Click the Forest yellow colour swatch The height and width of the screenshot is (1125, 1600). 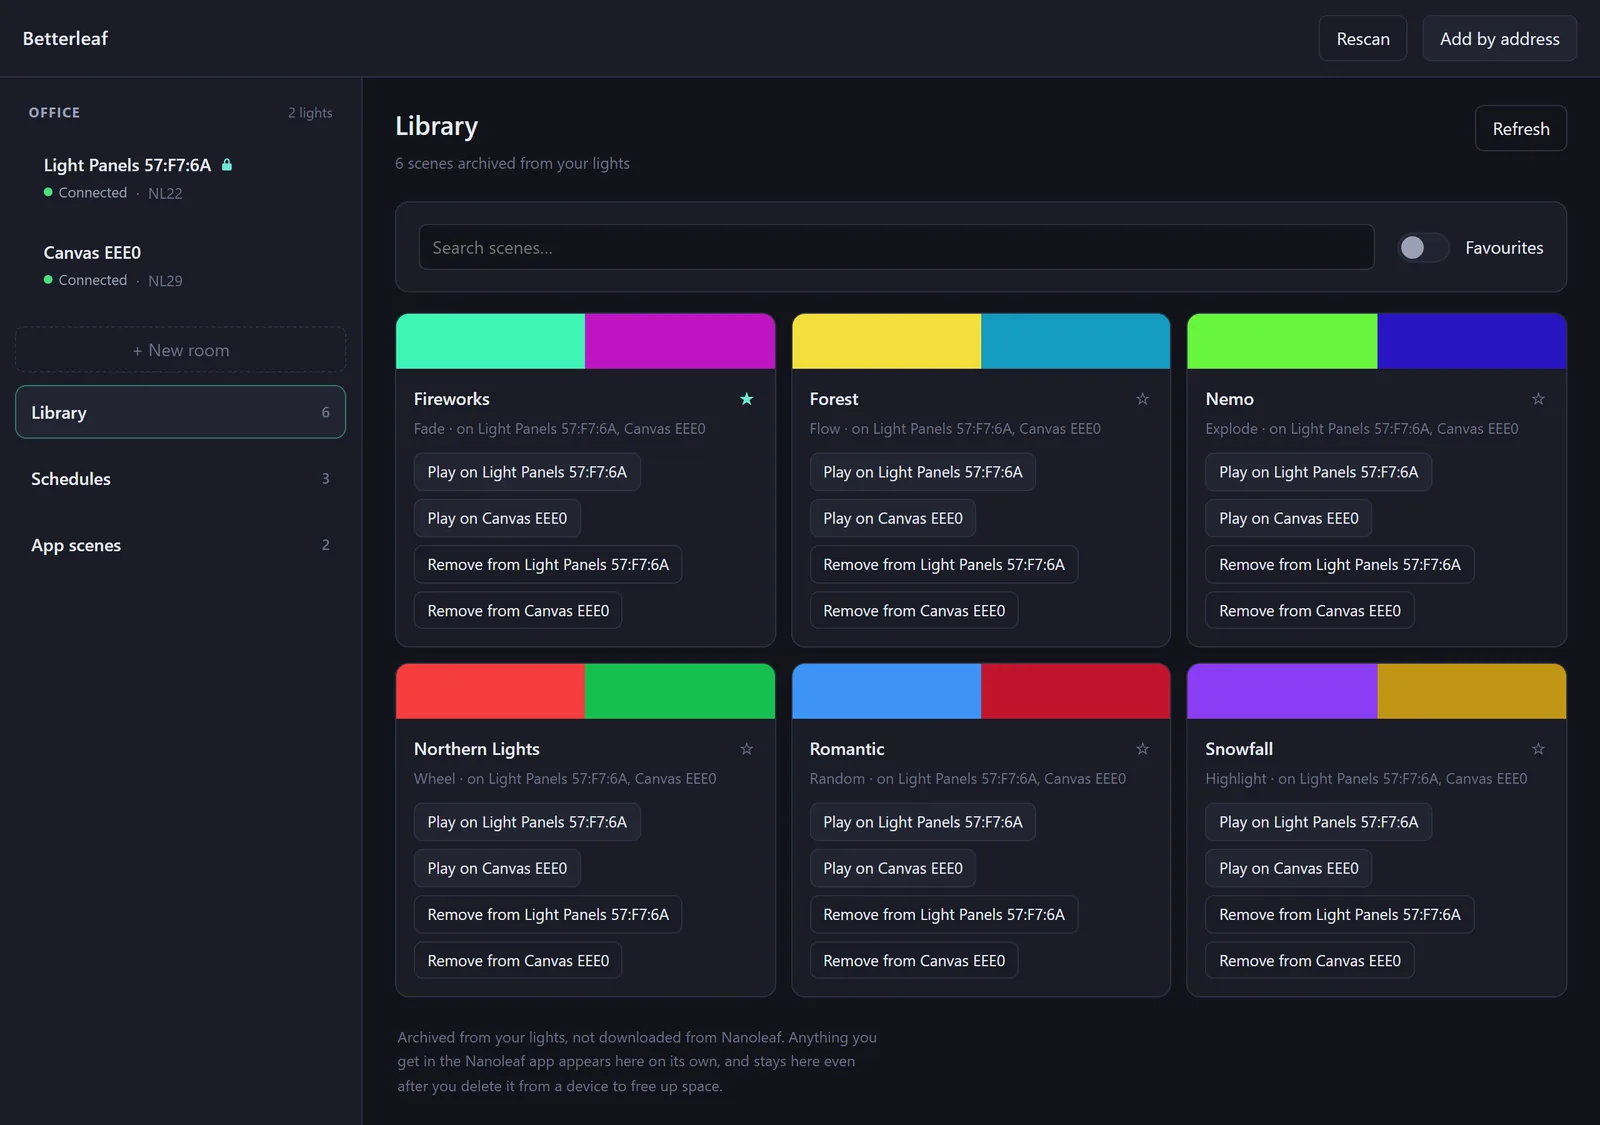(886, 341)
